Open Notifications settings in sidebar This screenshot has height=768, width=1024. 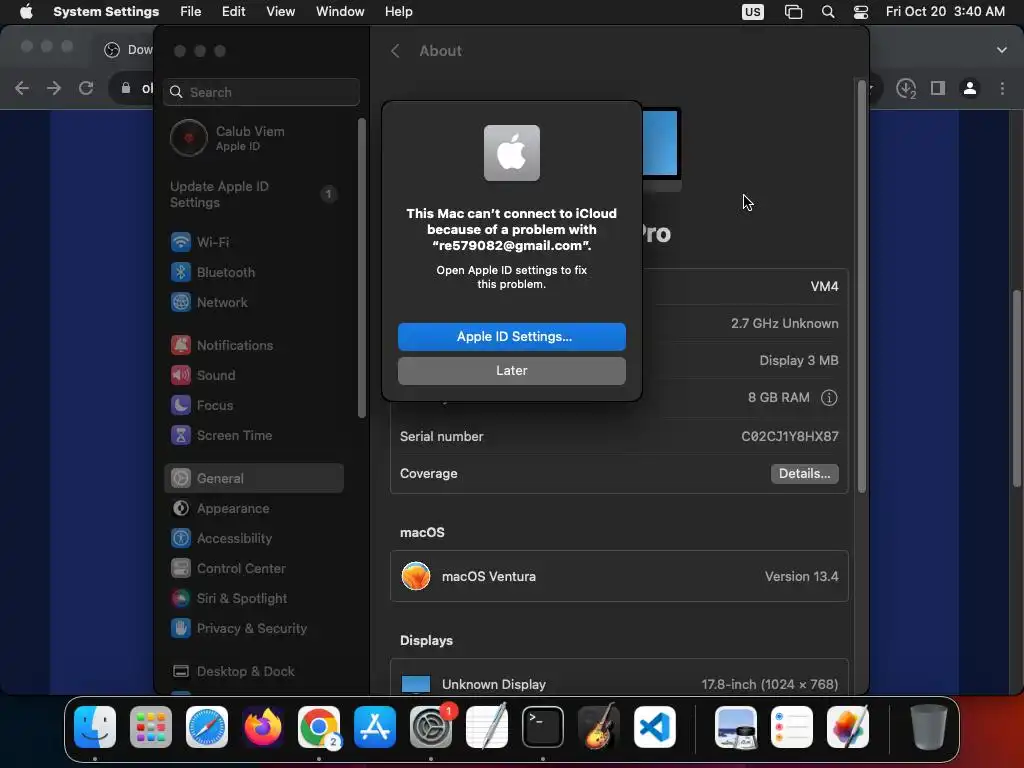(253, 345)
